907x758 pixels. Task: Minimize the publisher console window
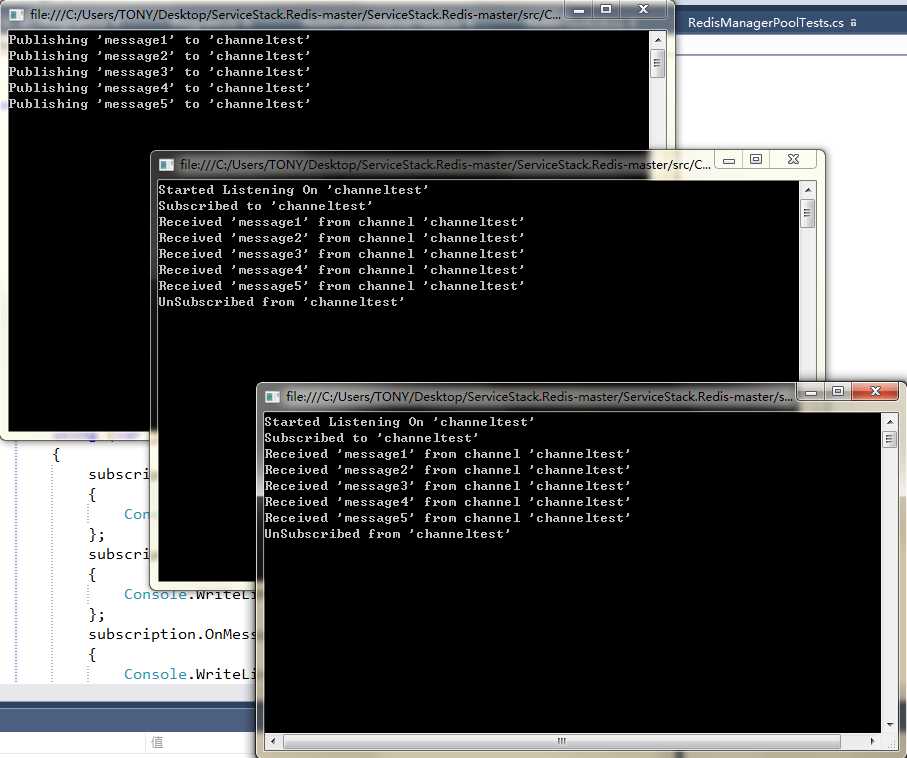[579, 10]
